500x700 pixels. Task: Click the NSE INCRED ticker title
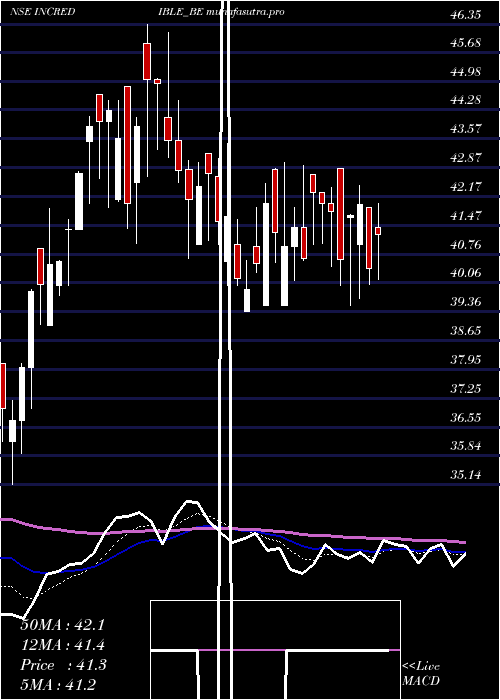[x=42, y=12]
